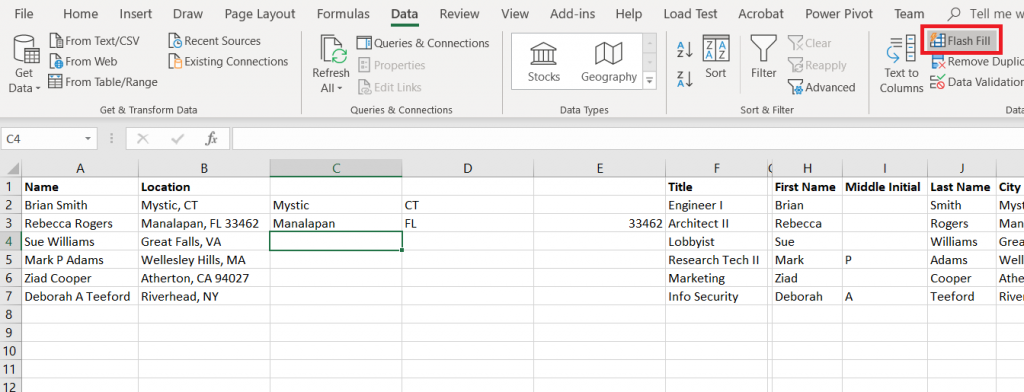
Task: Open the Load Test tab
Action: (x=690, y=14)
